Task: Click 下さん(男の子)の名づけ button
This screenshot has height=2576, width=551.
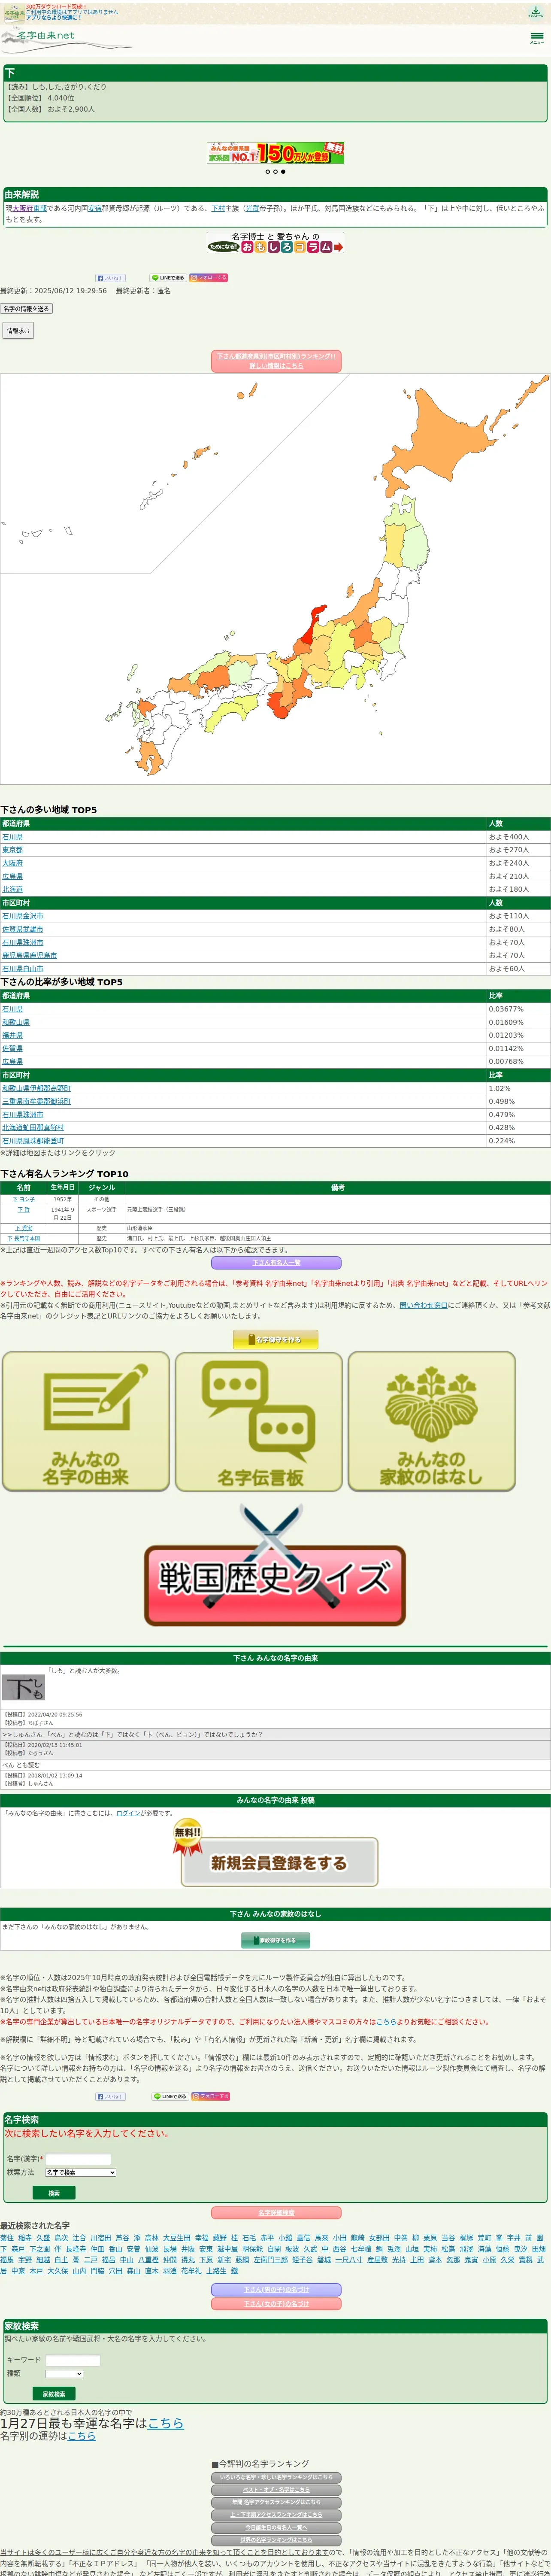Action: pyautogui.click(x=276, y=2290)
